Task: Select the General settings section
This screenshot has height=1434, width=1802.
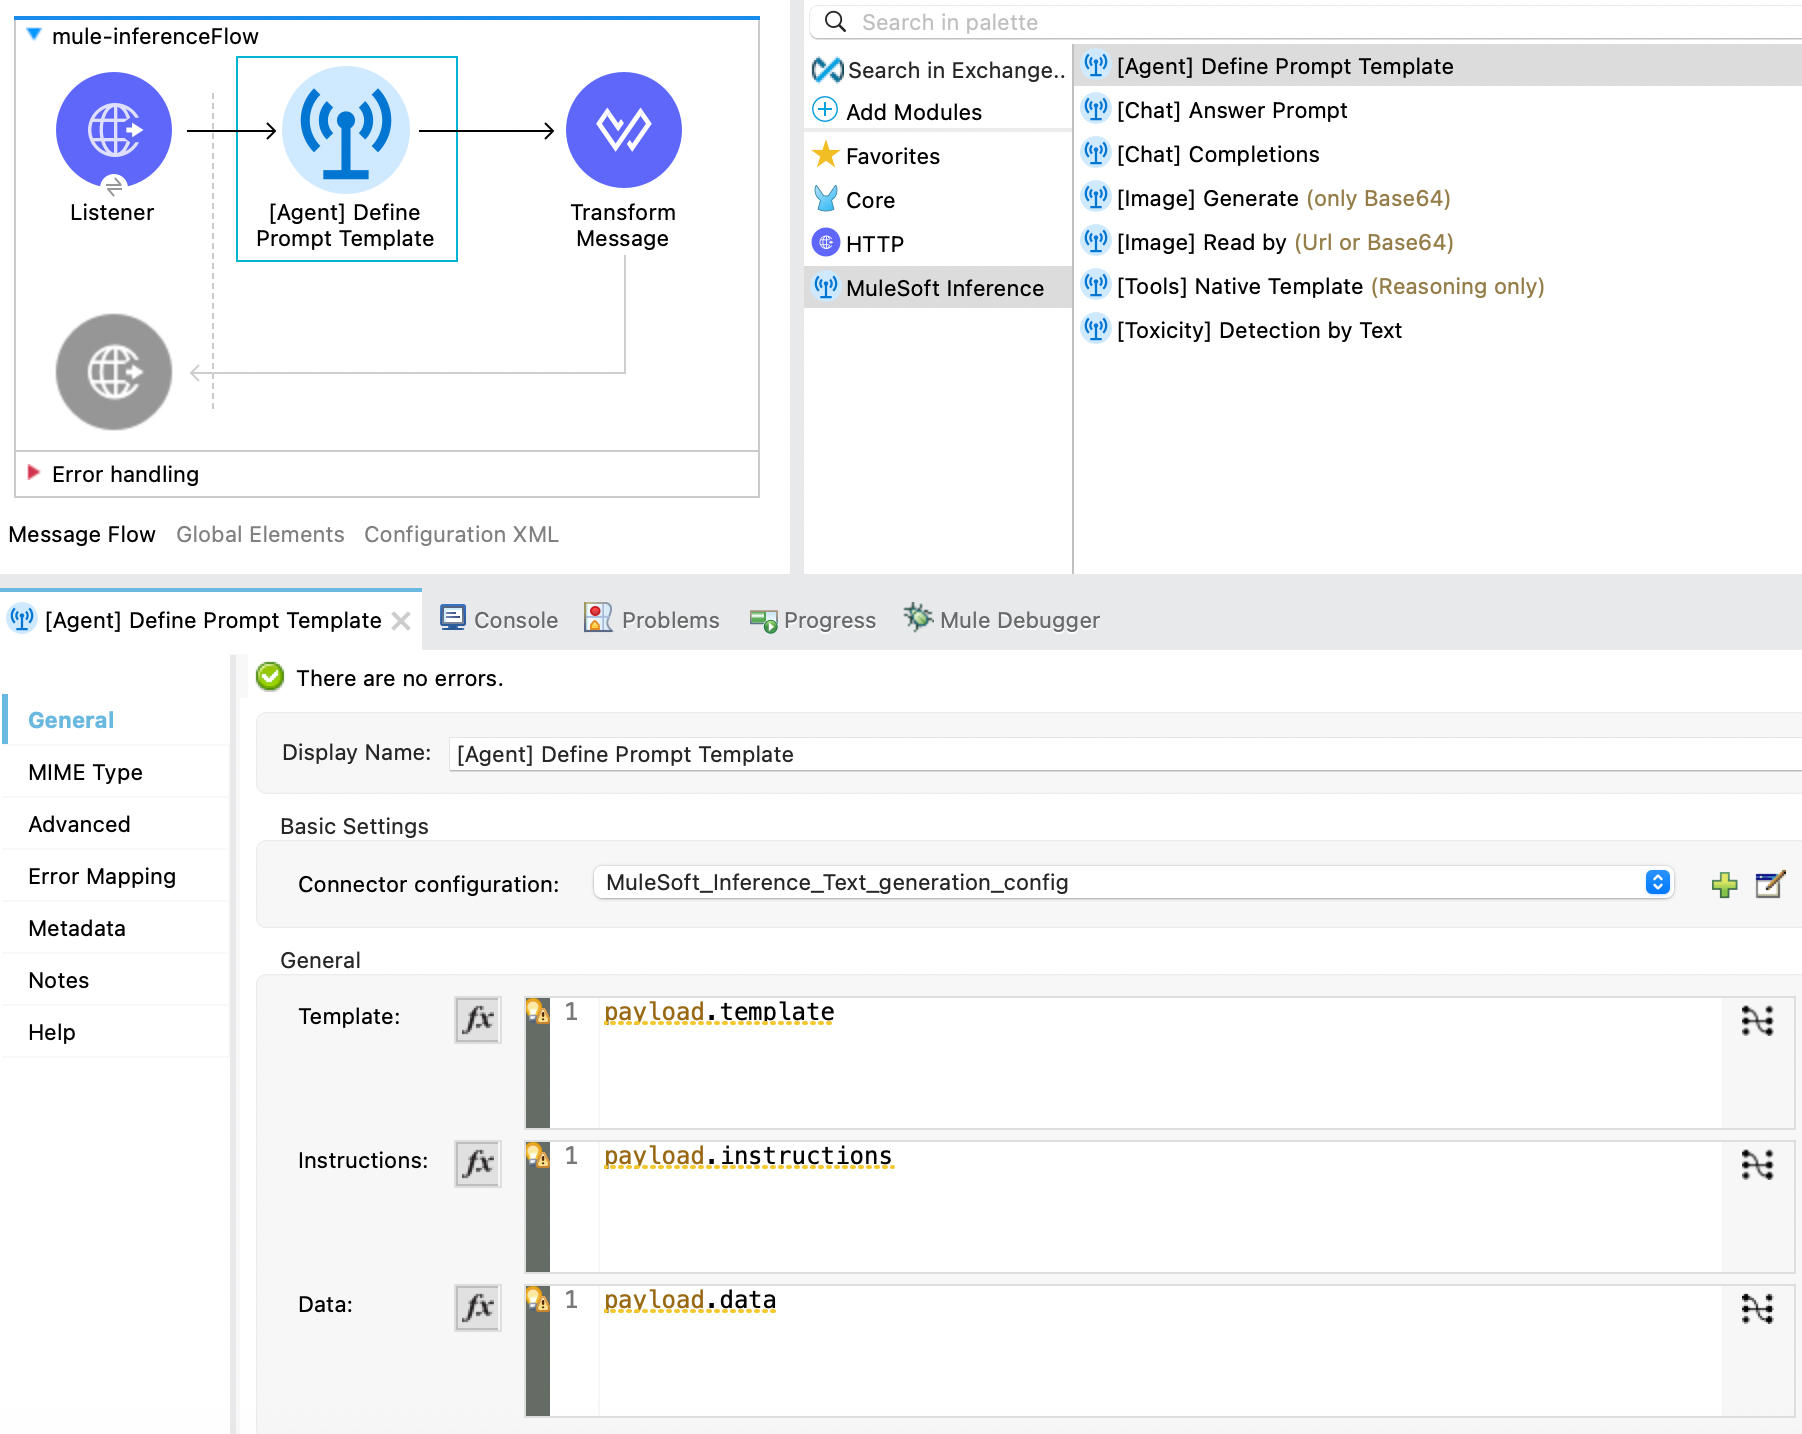Action: (116, 720)
